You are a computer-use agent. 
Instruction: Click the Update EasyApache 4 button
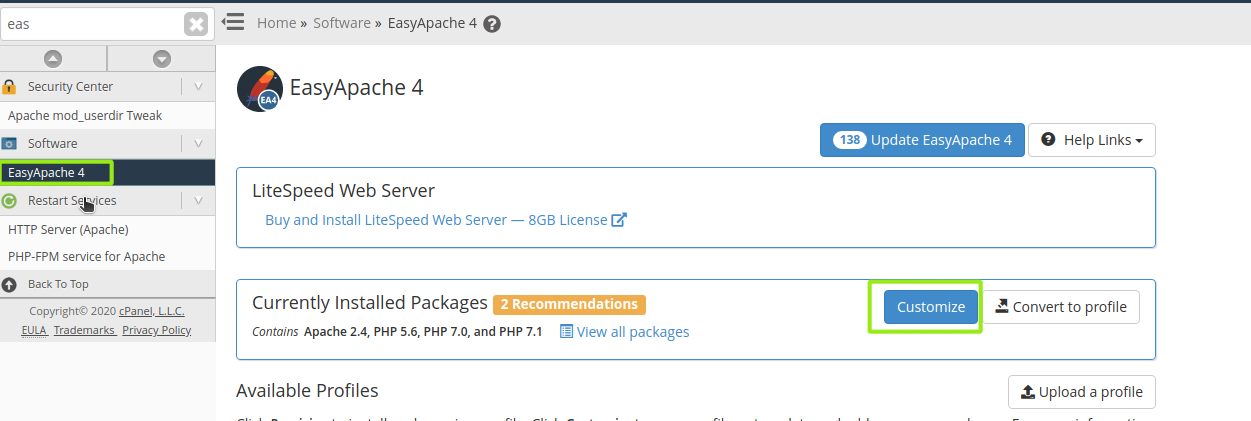921,140
